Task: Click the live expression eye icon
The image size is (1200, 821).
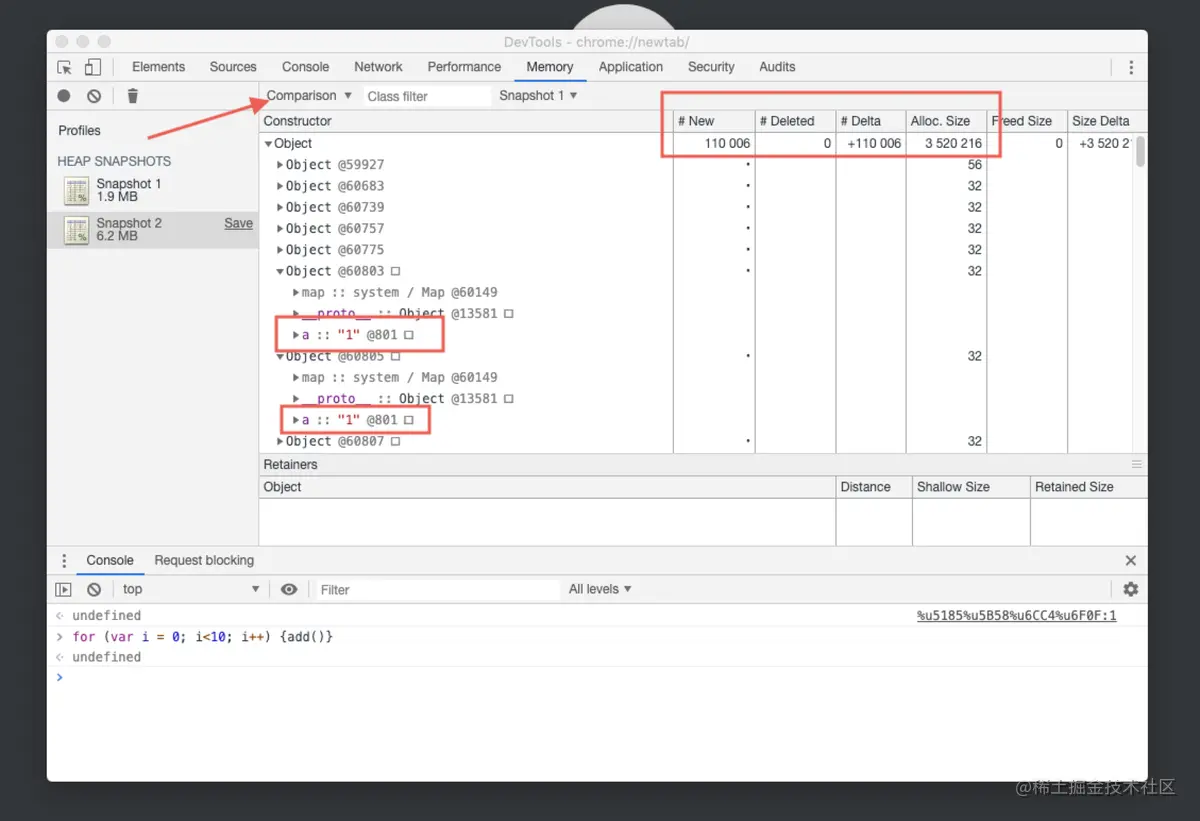Action: pyautogui.click(x=289, y=590)
